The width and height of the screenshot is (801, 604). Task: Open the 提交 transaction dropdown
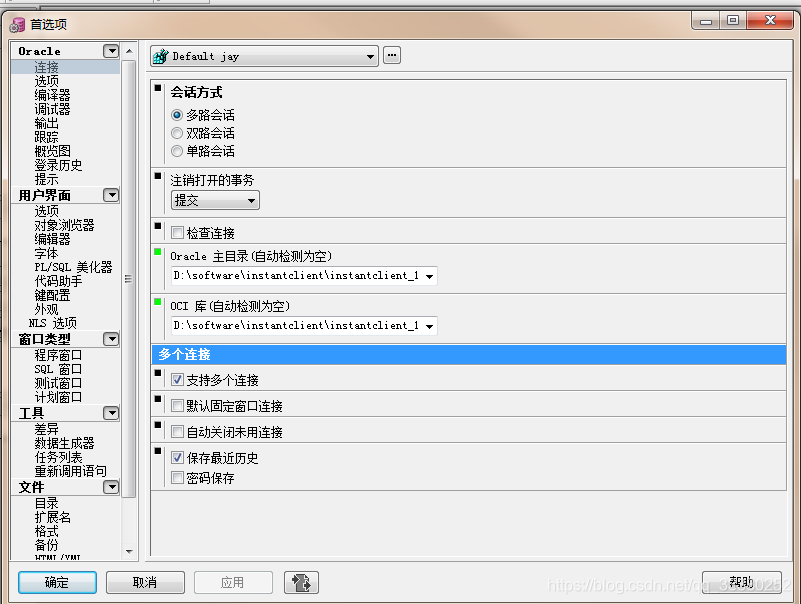[x=250, y=199]
